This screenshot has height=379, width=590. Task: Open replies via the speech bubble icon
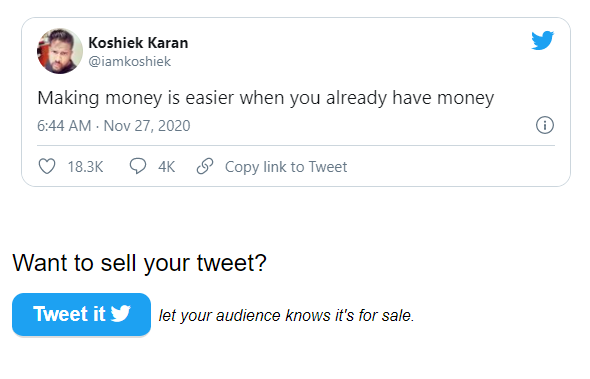point(138,166)
